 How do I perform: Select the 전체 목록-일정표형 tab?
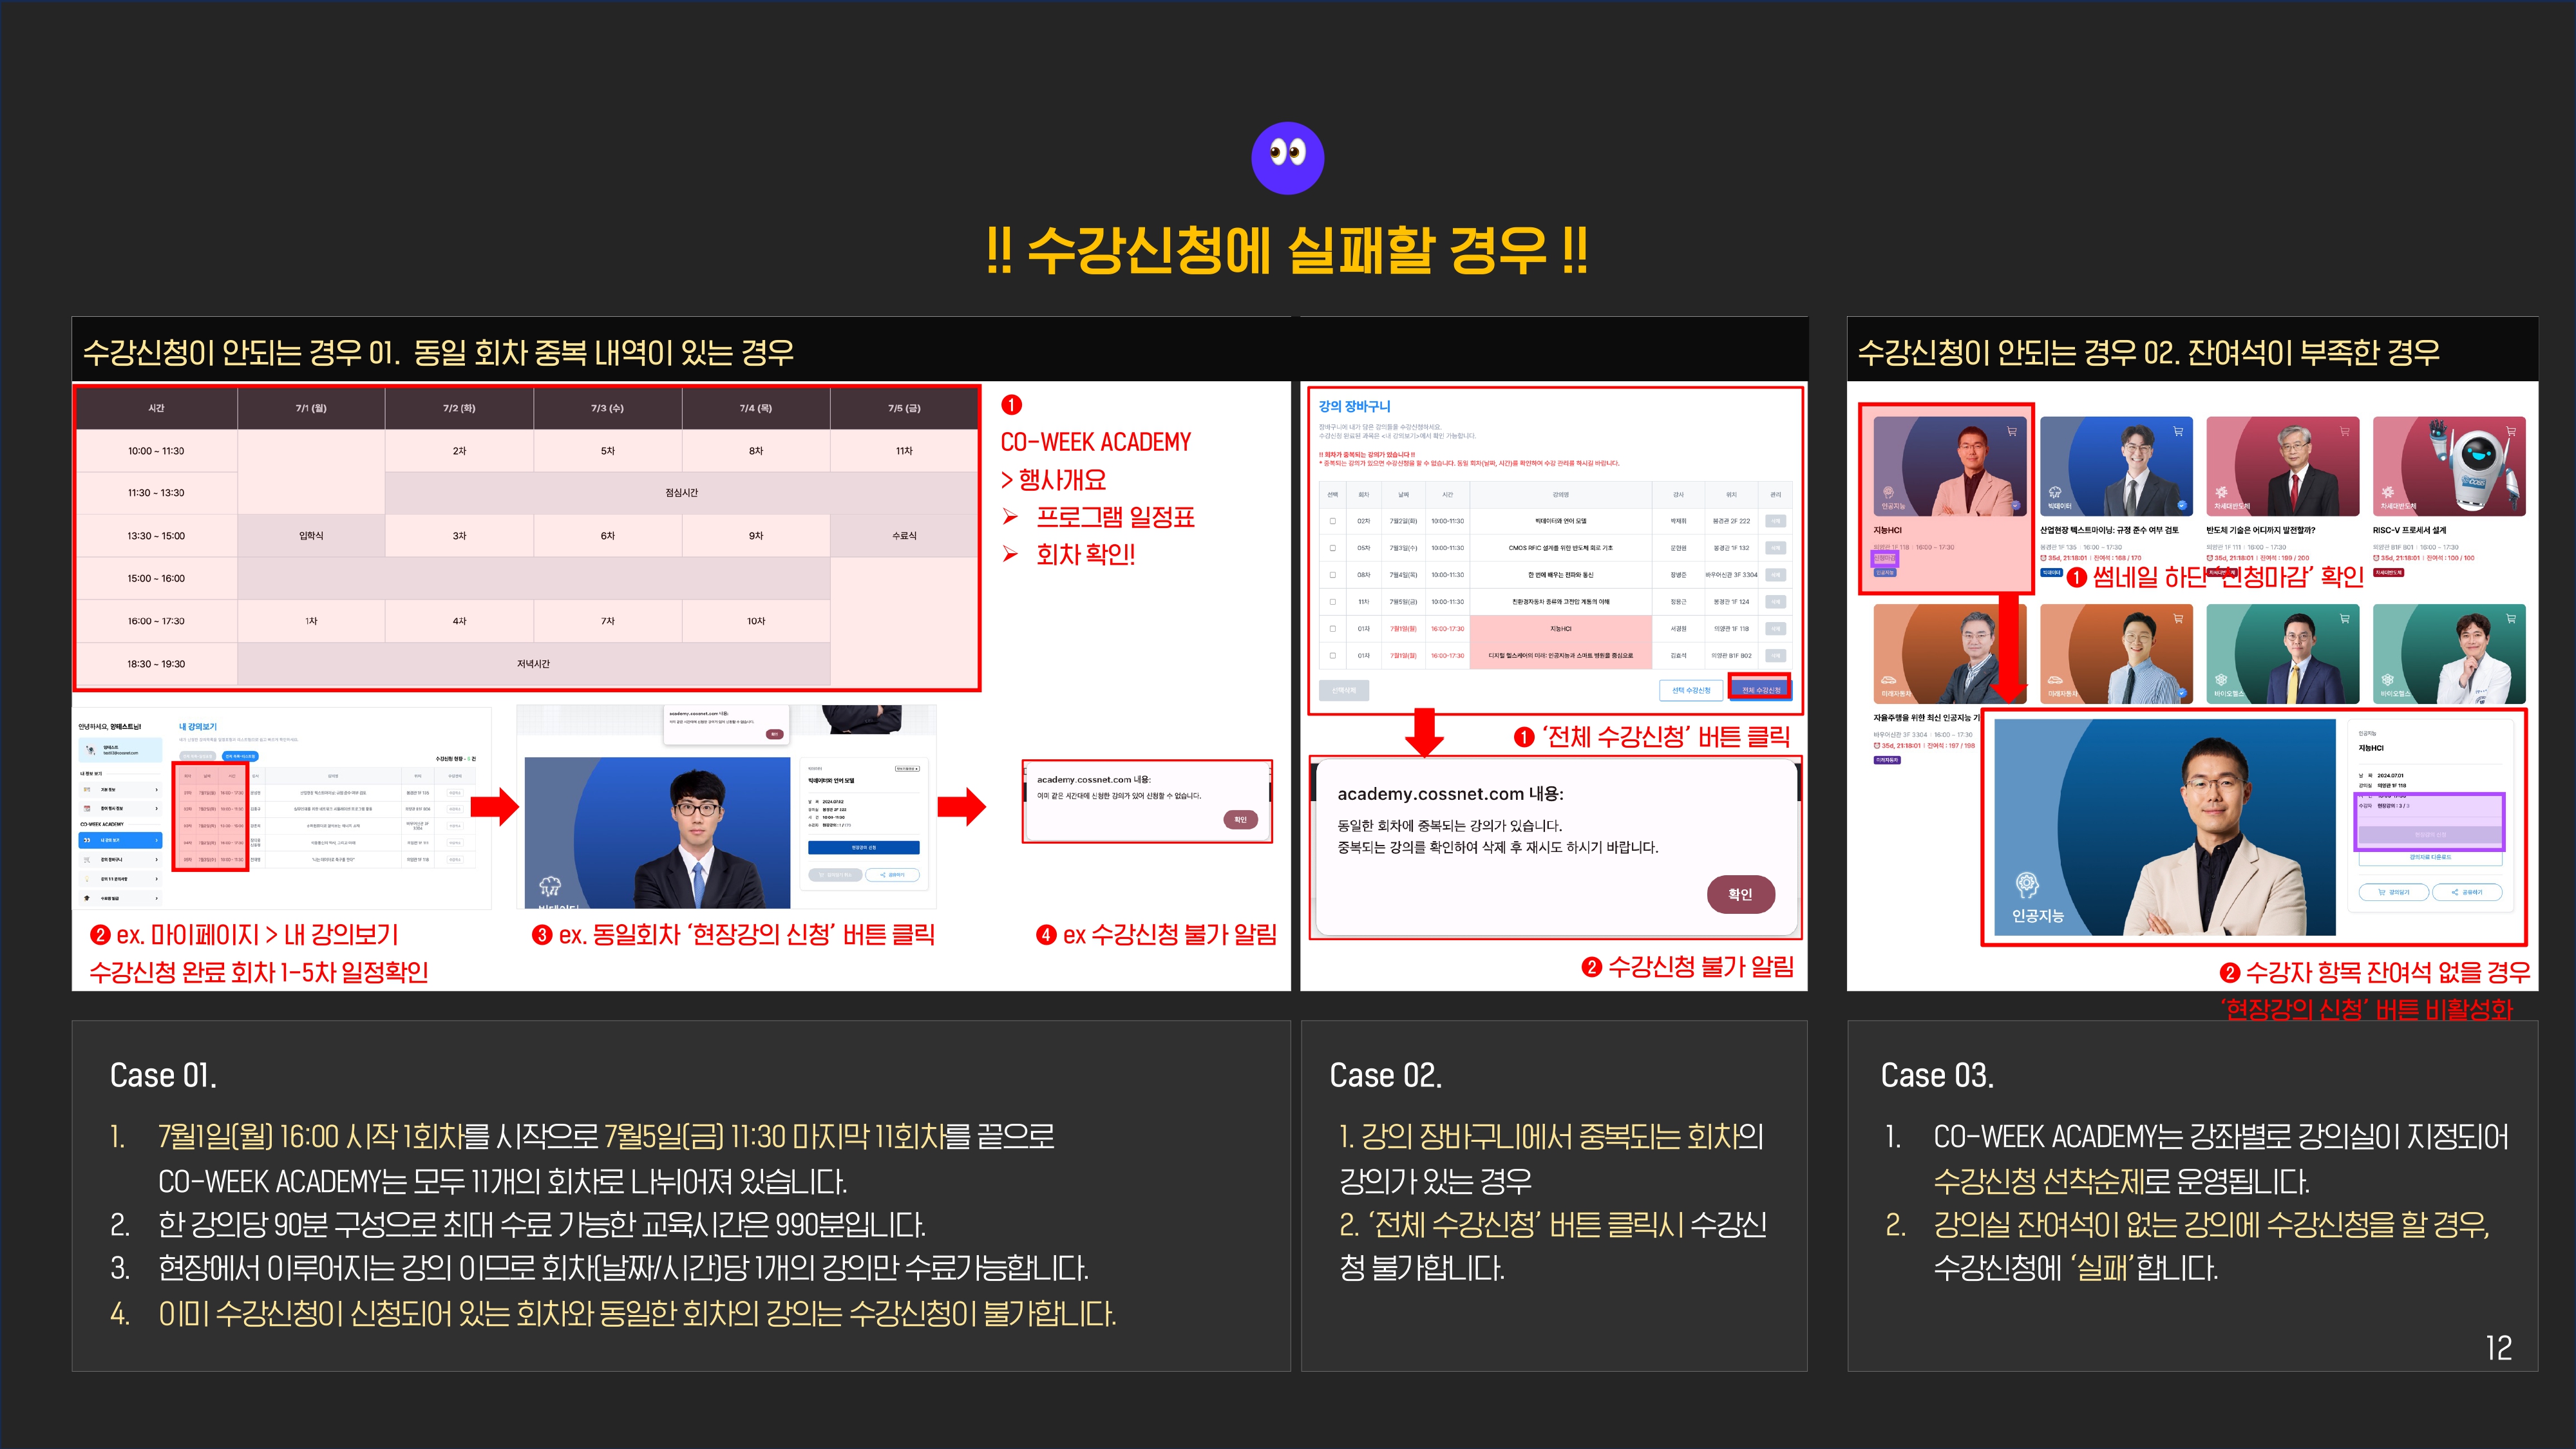pos(198,757)
